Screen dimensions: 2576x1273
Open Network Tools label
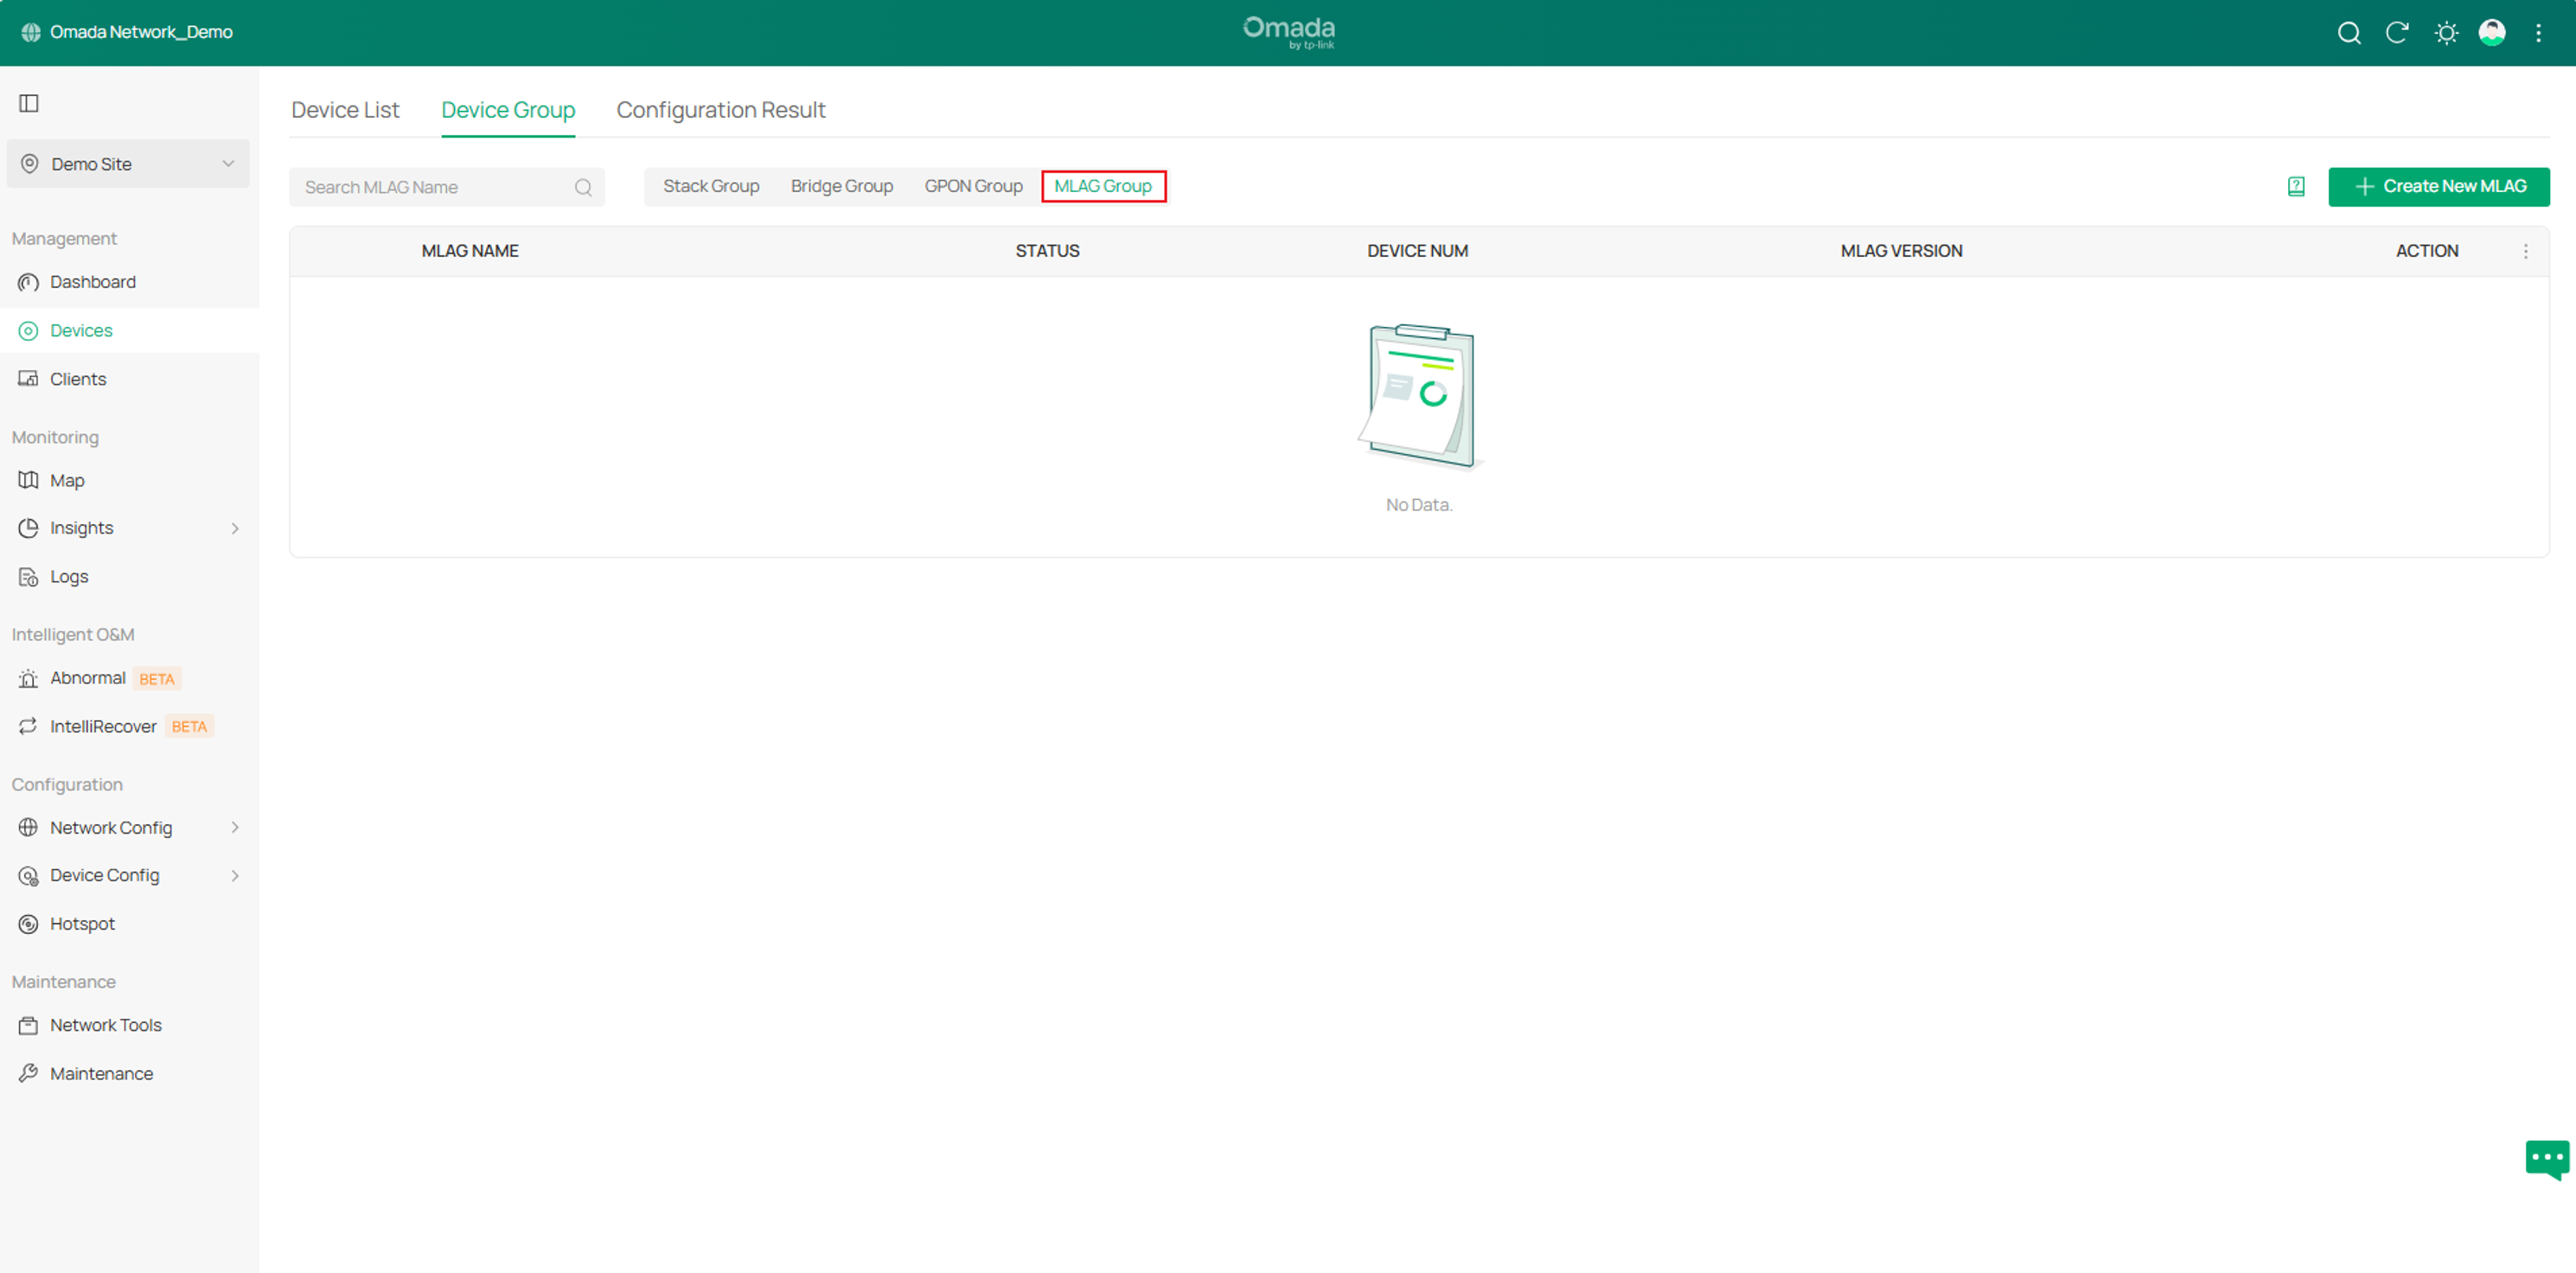point(106,1025)
